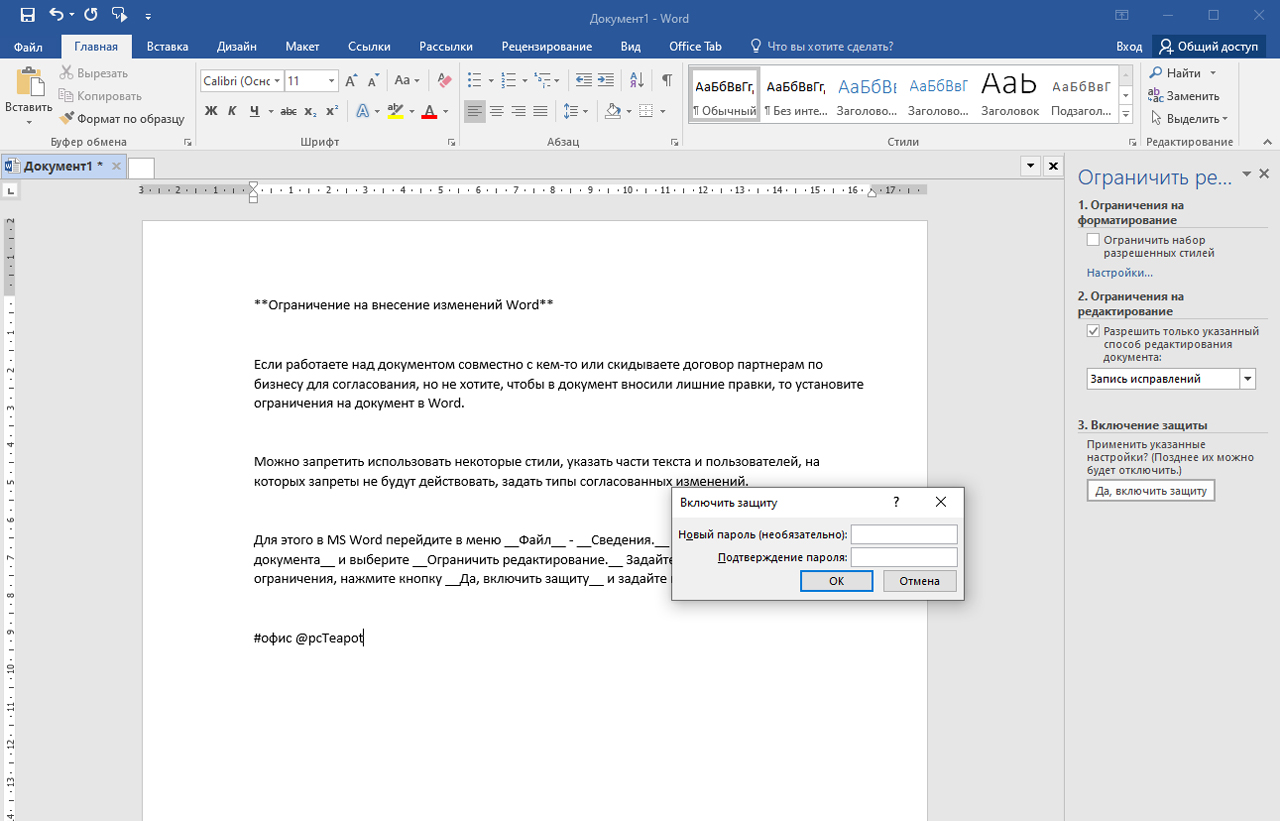Activate Format Painter (Формат по образцу)

(122, 118)
